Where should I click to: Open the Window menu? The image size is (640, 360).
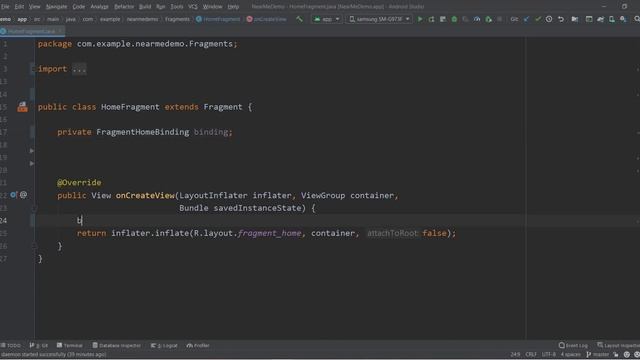212,7
